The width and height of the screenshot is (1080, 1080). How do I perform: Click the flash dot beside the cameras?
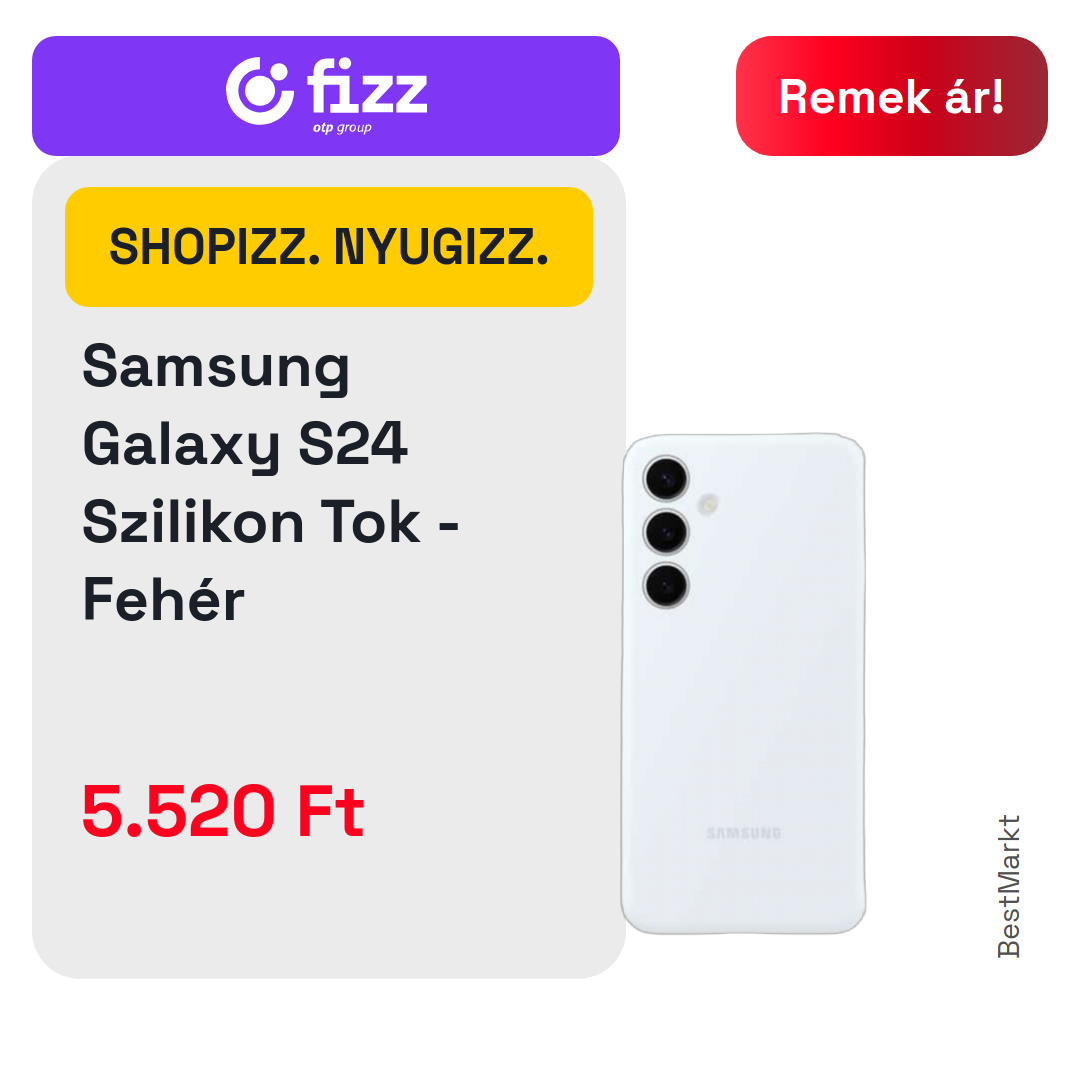point(708,504)
